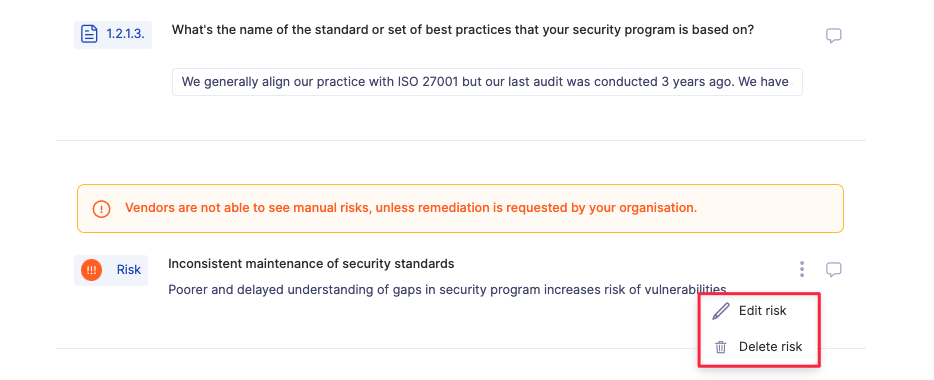Click into the ISO 27001 answer text field
This screenshot has width=934, height=380.
[487, 82]
